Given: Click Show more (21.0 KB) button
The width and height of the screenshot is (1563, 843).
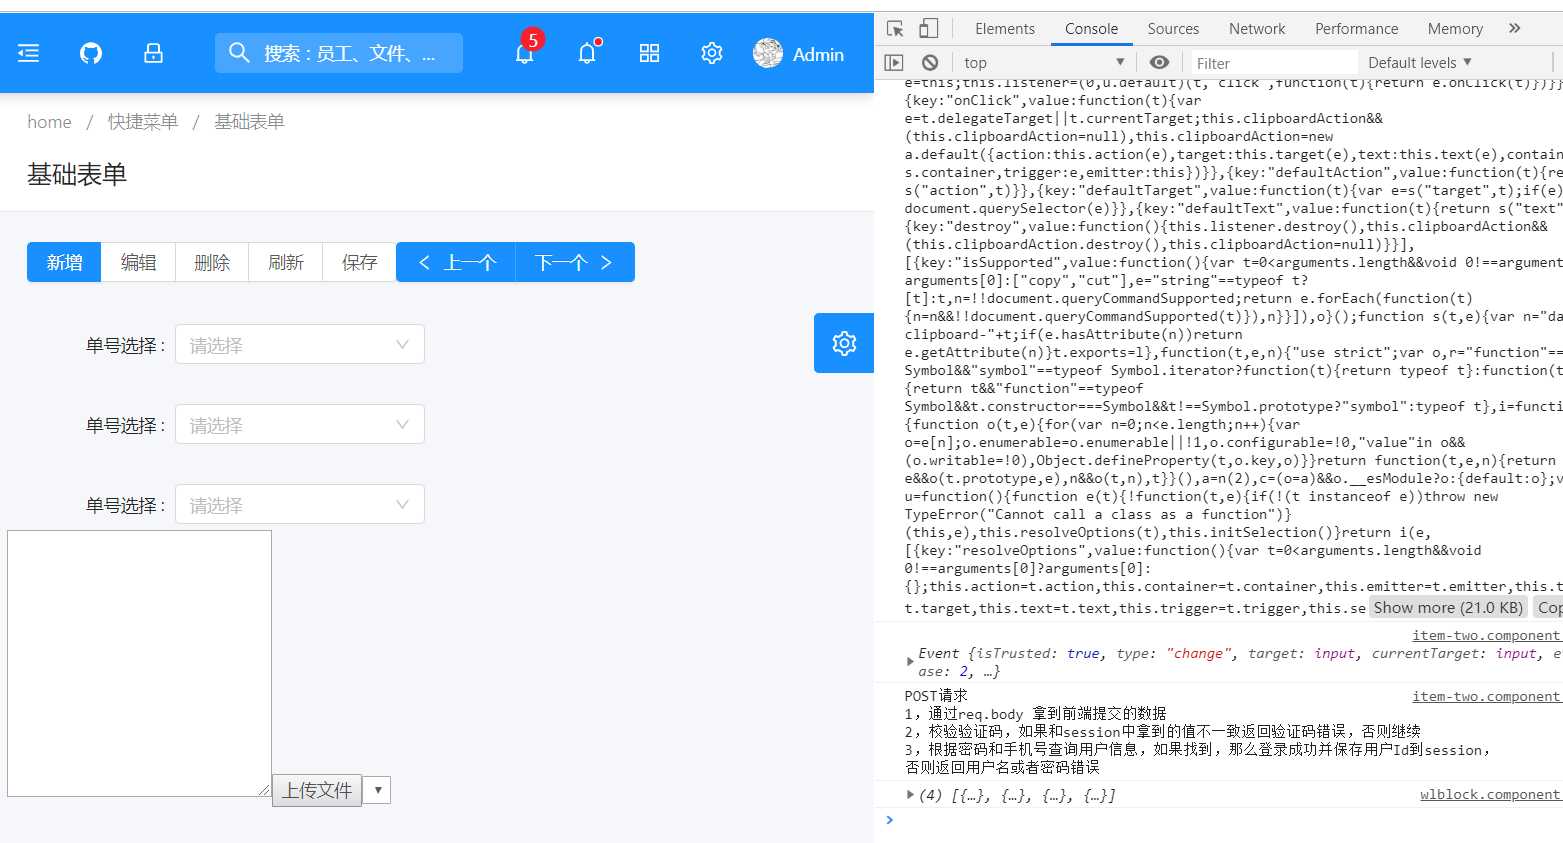Looking at the screenshot, I should (x=1448, y=607).
